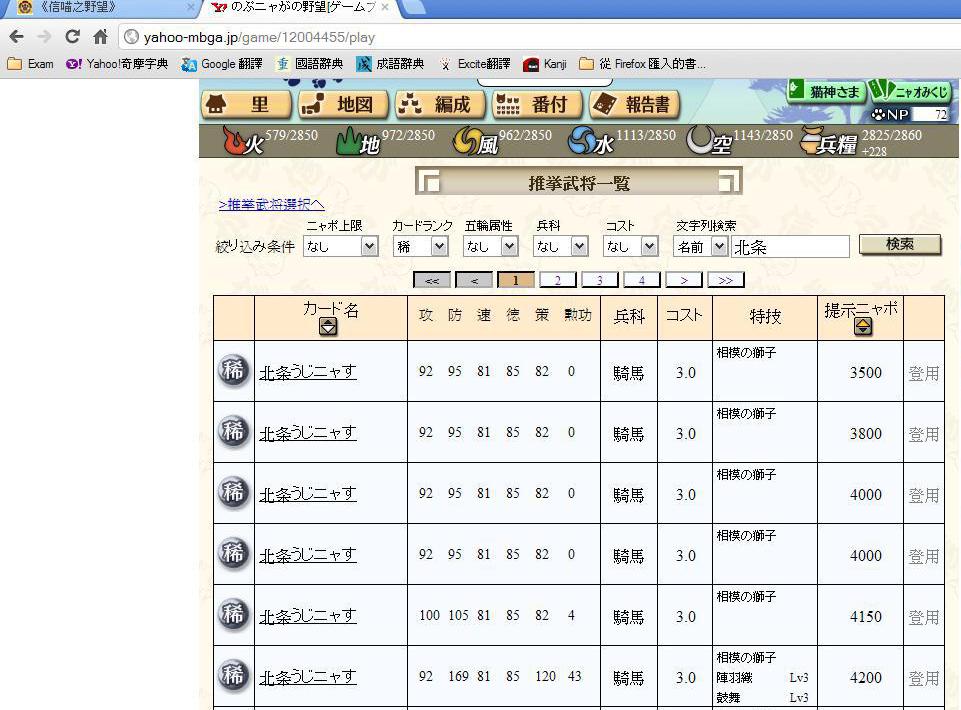Go back with the browser back arrow
Viewport: 961px width, 710px height.
(17, 37)
